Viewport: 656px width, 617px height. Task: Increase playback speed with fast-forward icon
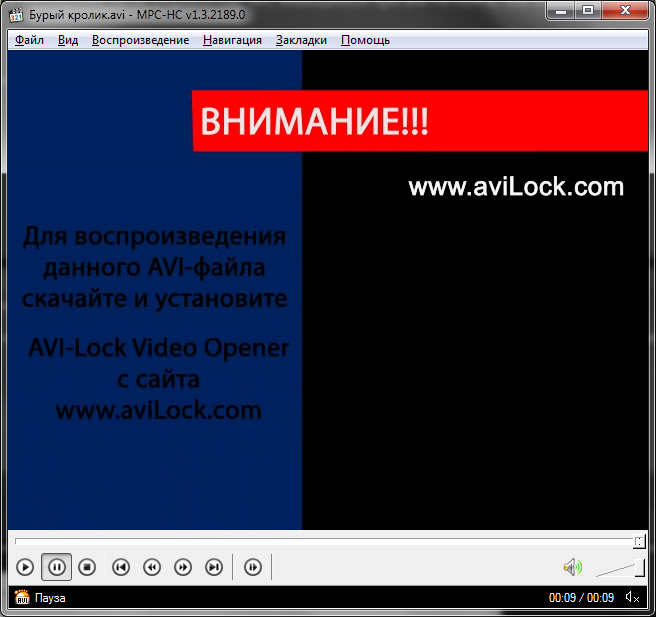(183, 567)
